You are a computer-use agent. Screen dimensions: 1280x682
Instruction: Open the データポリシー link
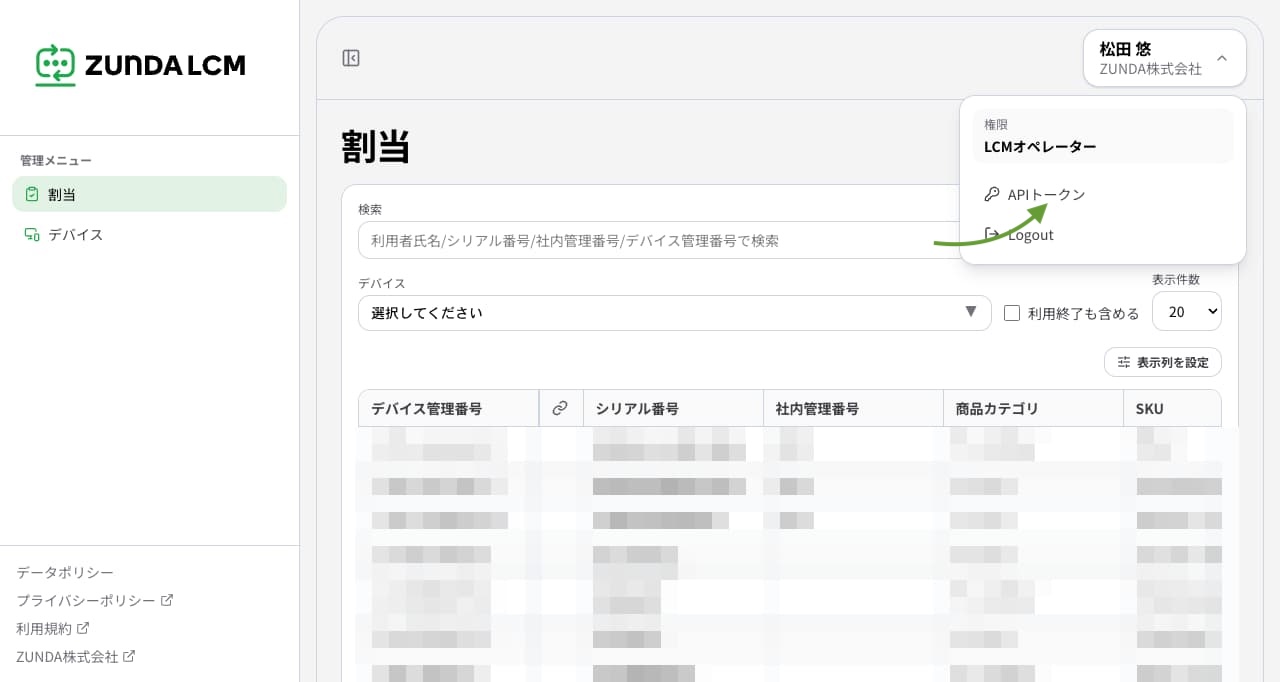click(x=65, y=572)
